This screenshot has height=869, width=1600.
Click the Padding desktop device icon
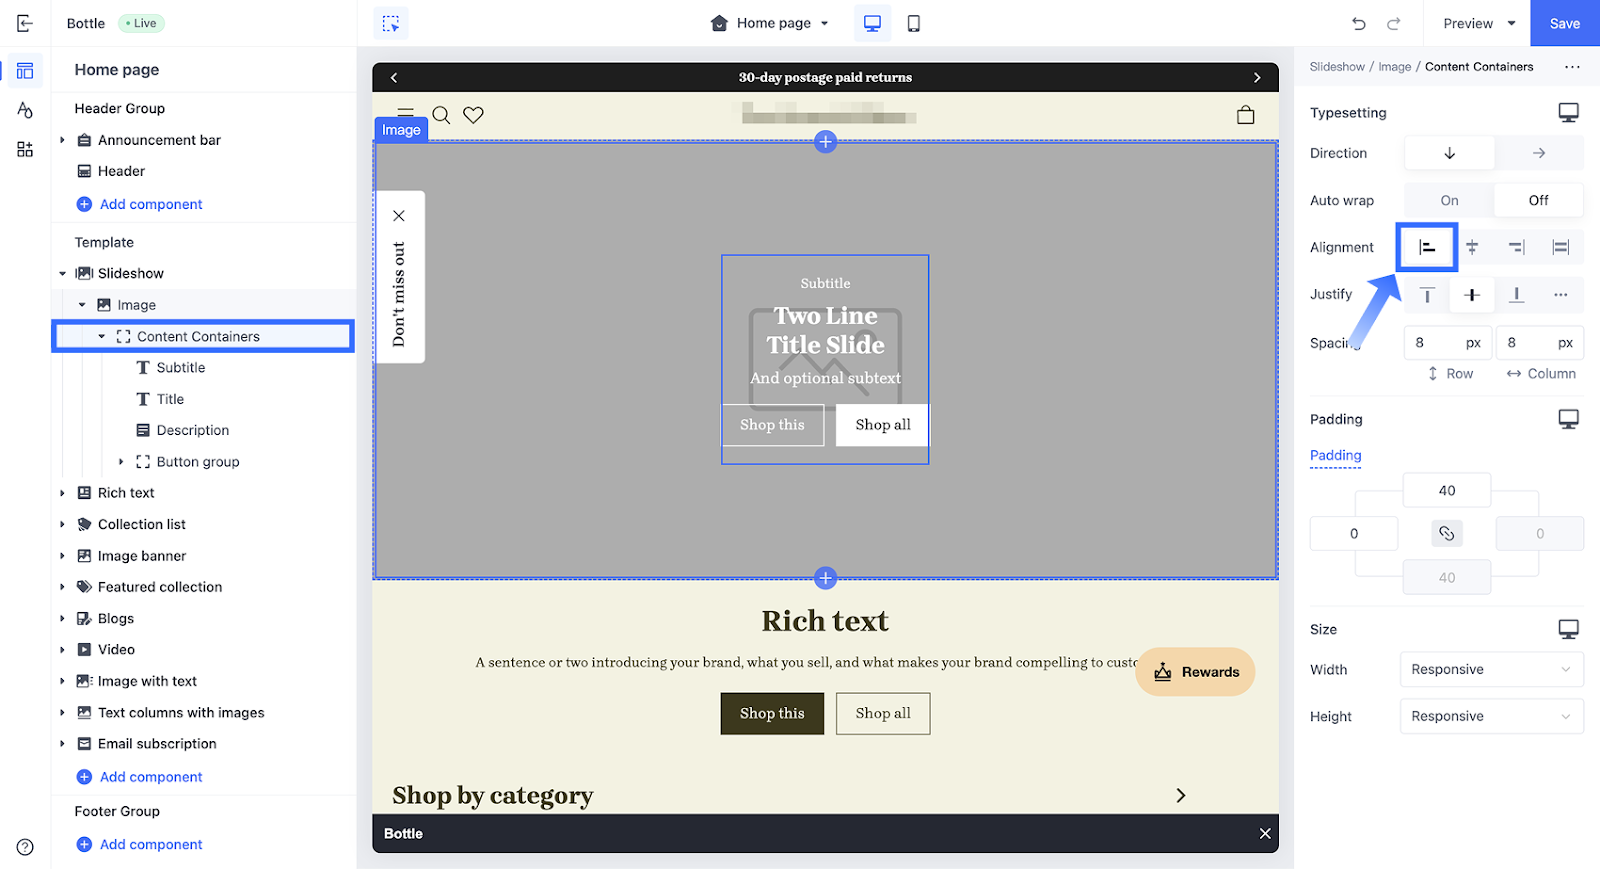click(1568, 419)
